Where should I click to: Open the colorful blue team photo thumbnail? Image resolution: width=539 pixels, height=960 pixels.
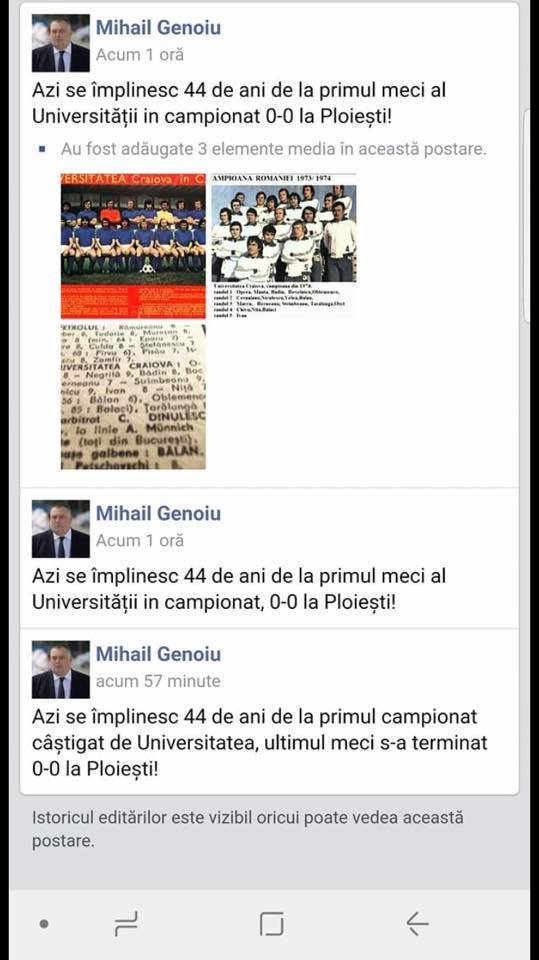(133, 246)
